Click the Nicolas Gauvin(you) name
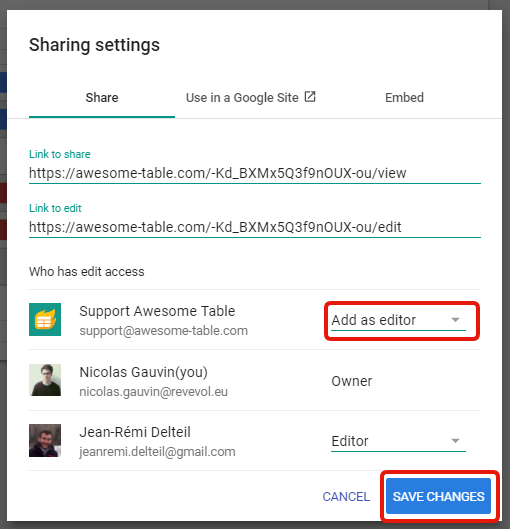 tap(143, 372)
